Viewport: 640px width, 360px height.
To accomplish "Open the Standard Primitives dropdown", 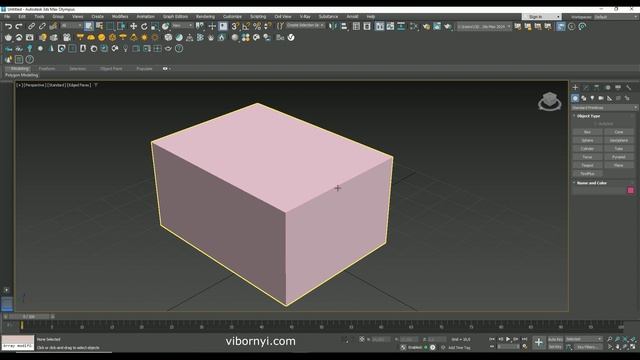I will click(x=604, y=108).
